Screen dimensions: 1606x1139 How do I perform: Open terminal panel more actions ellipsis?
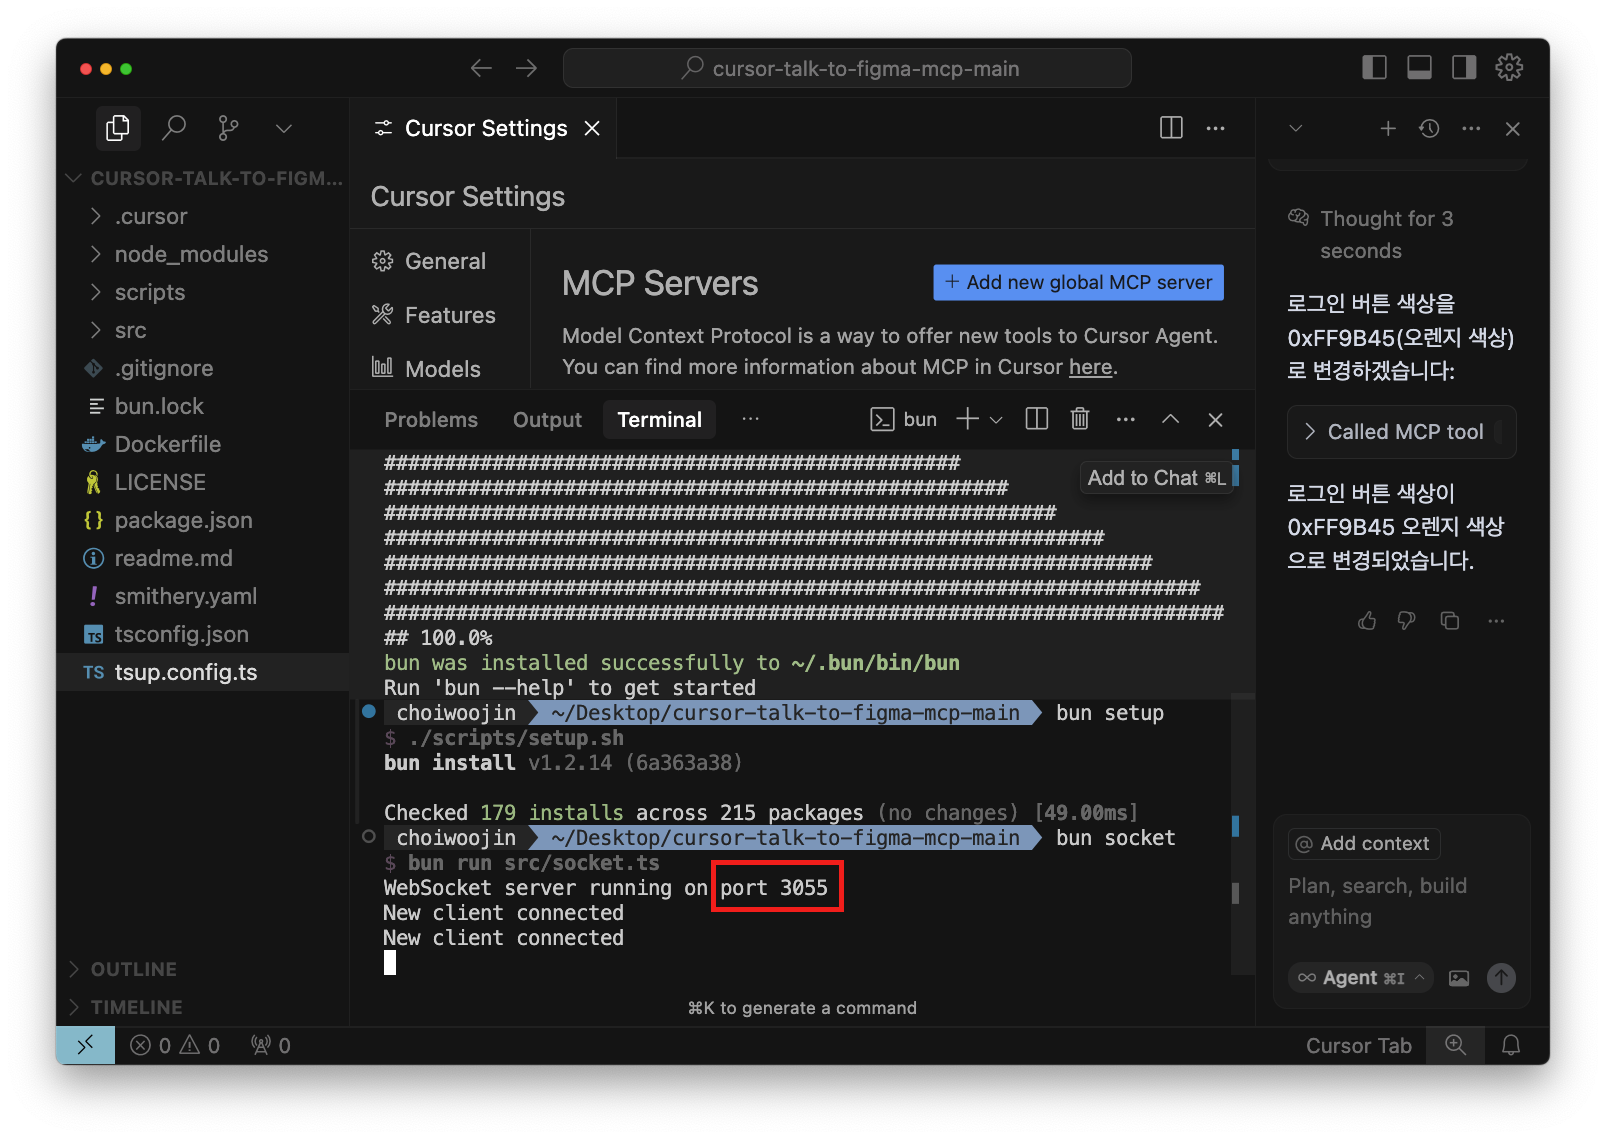coord(1126,420)
